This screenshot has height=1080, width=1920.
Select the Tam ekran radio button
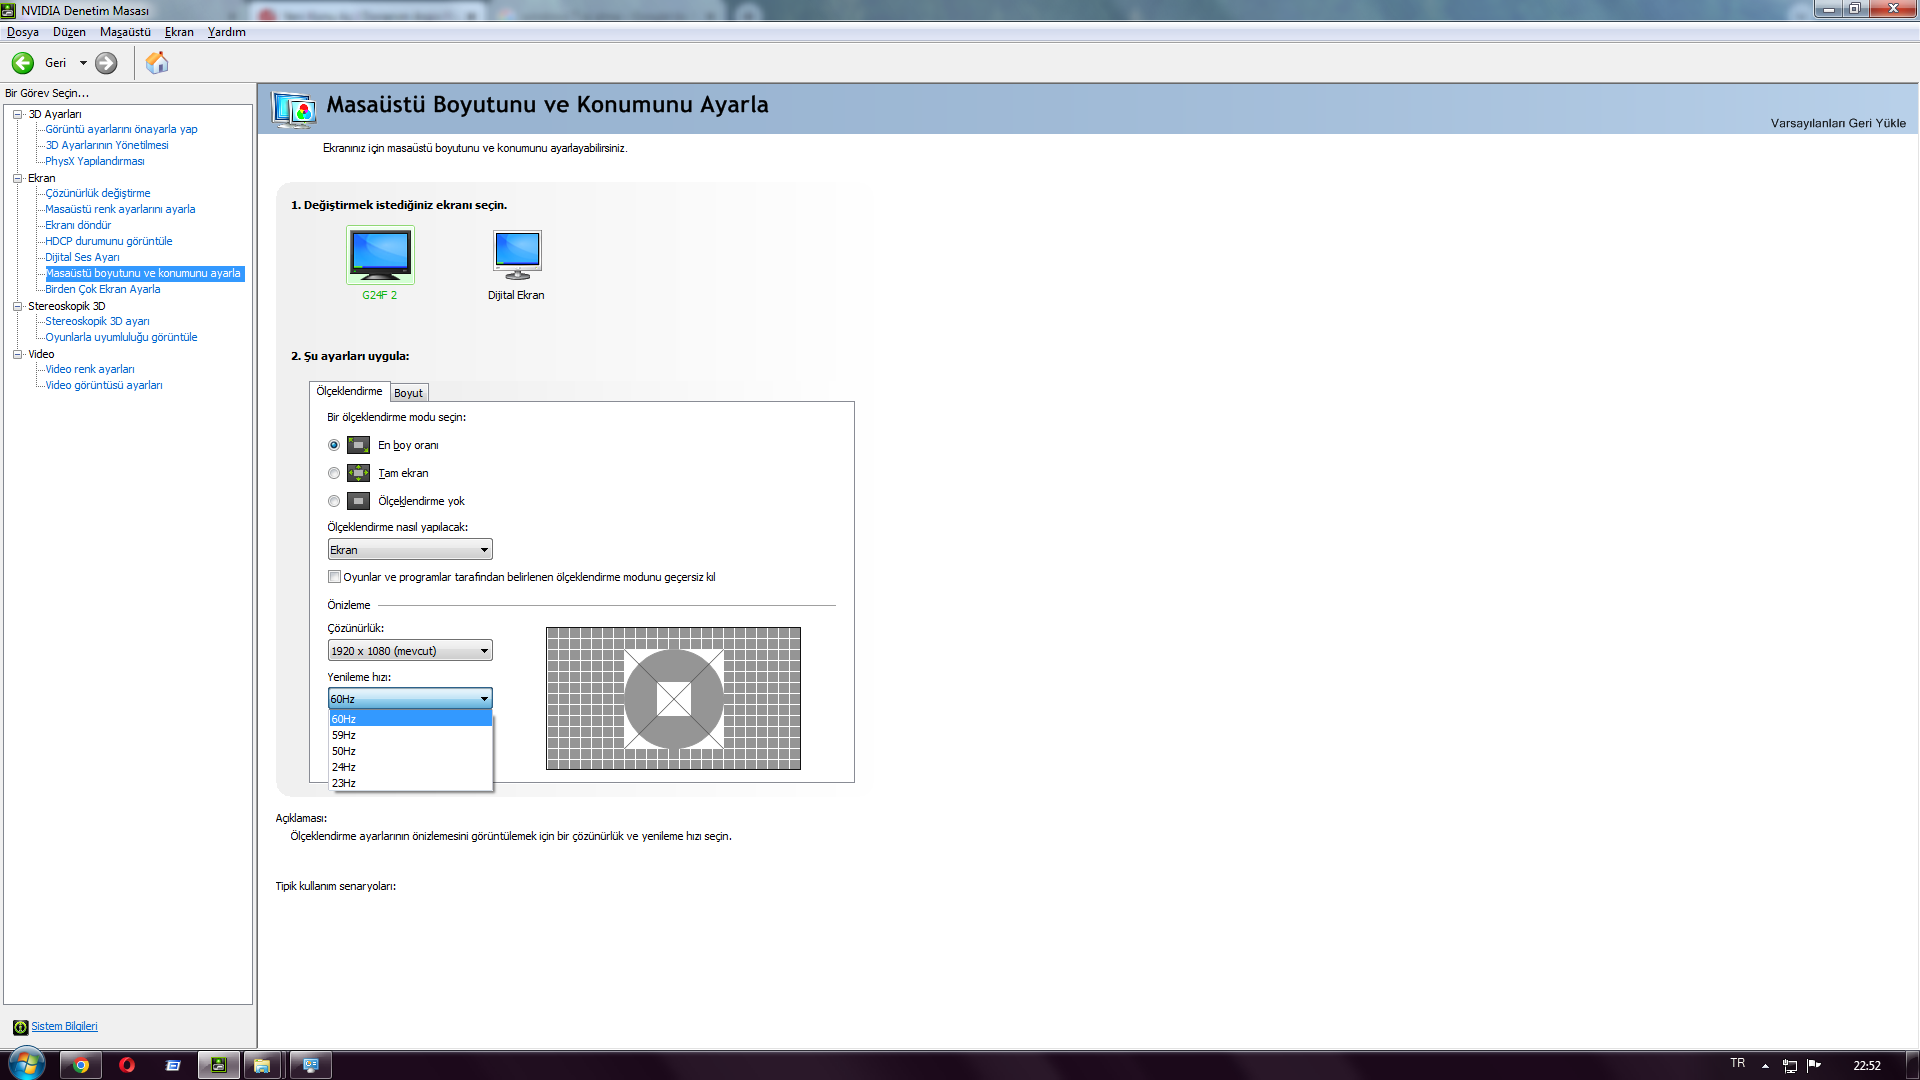click(334, 473)
